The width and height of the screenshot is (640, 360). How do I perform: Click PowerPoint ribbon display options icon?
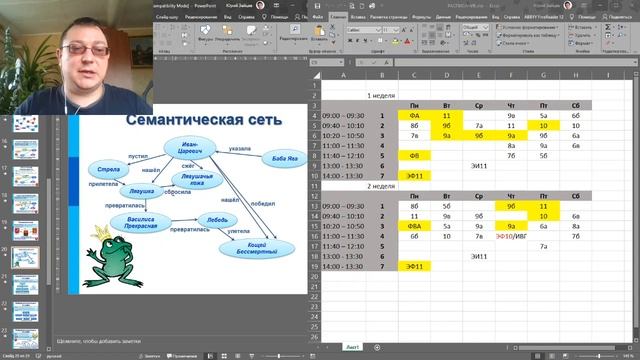pos(276,6)
